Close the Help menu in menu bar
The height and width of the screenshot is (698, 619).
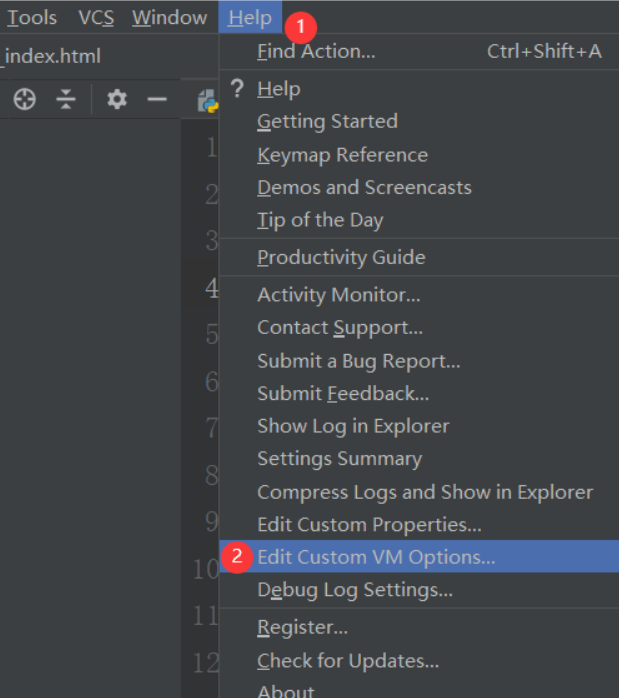[249, 18]
